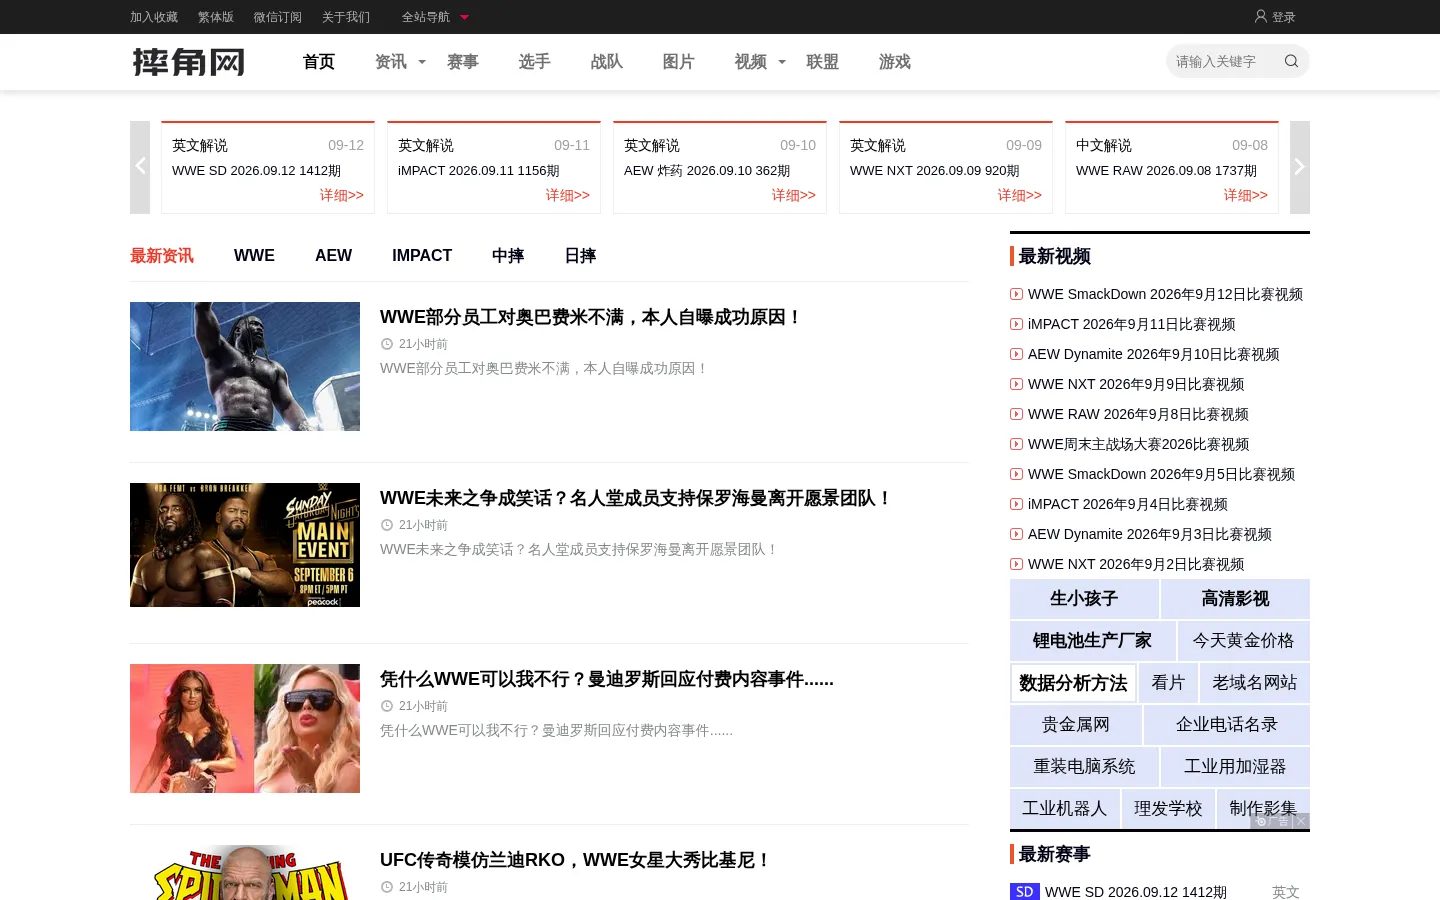This screenshot has width=1440, height=900.
Task: Expand the 视频 menu arrow
Action: [782, 62]
